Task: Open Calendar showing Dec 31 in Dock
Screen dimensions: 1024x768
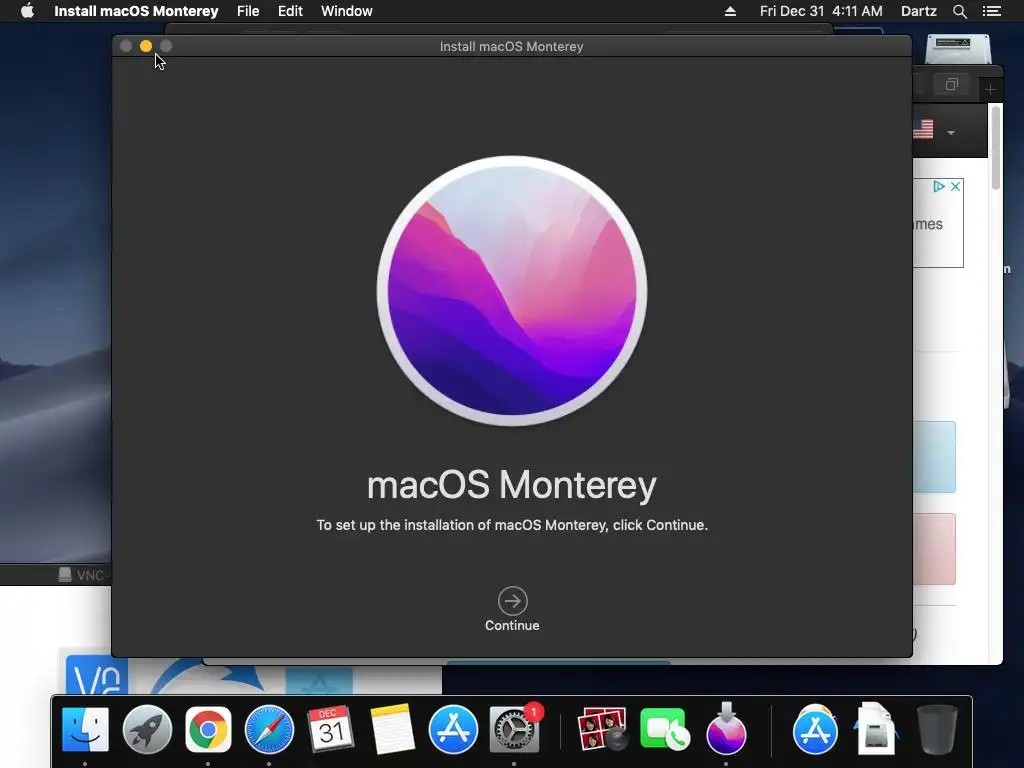Action: 330,729
